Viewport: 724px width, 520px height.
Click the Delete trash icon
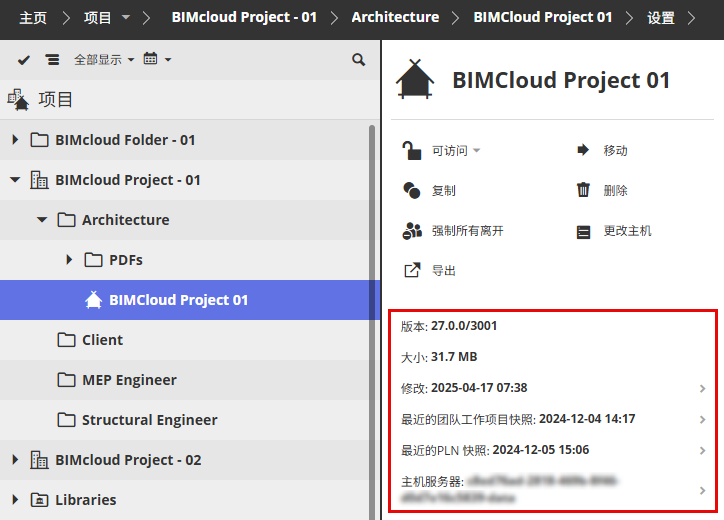click(584, 190)
